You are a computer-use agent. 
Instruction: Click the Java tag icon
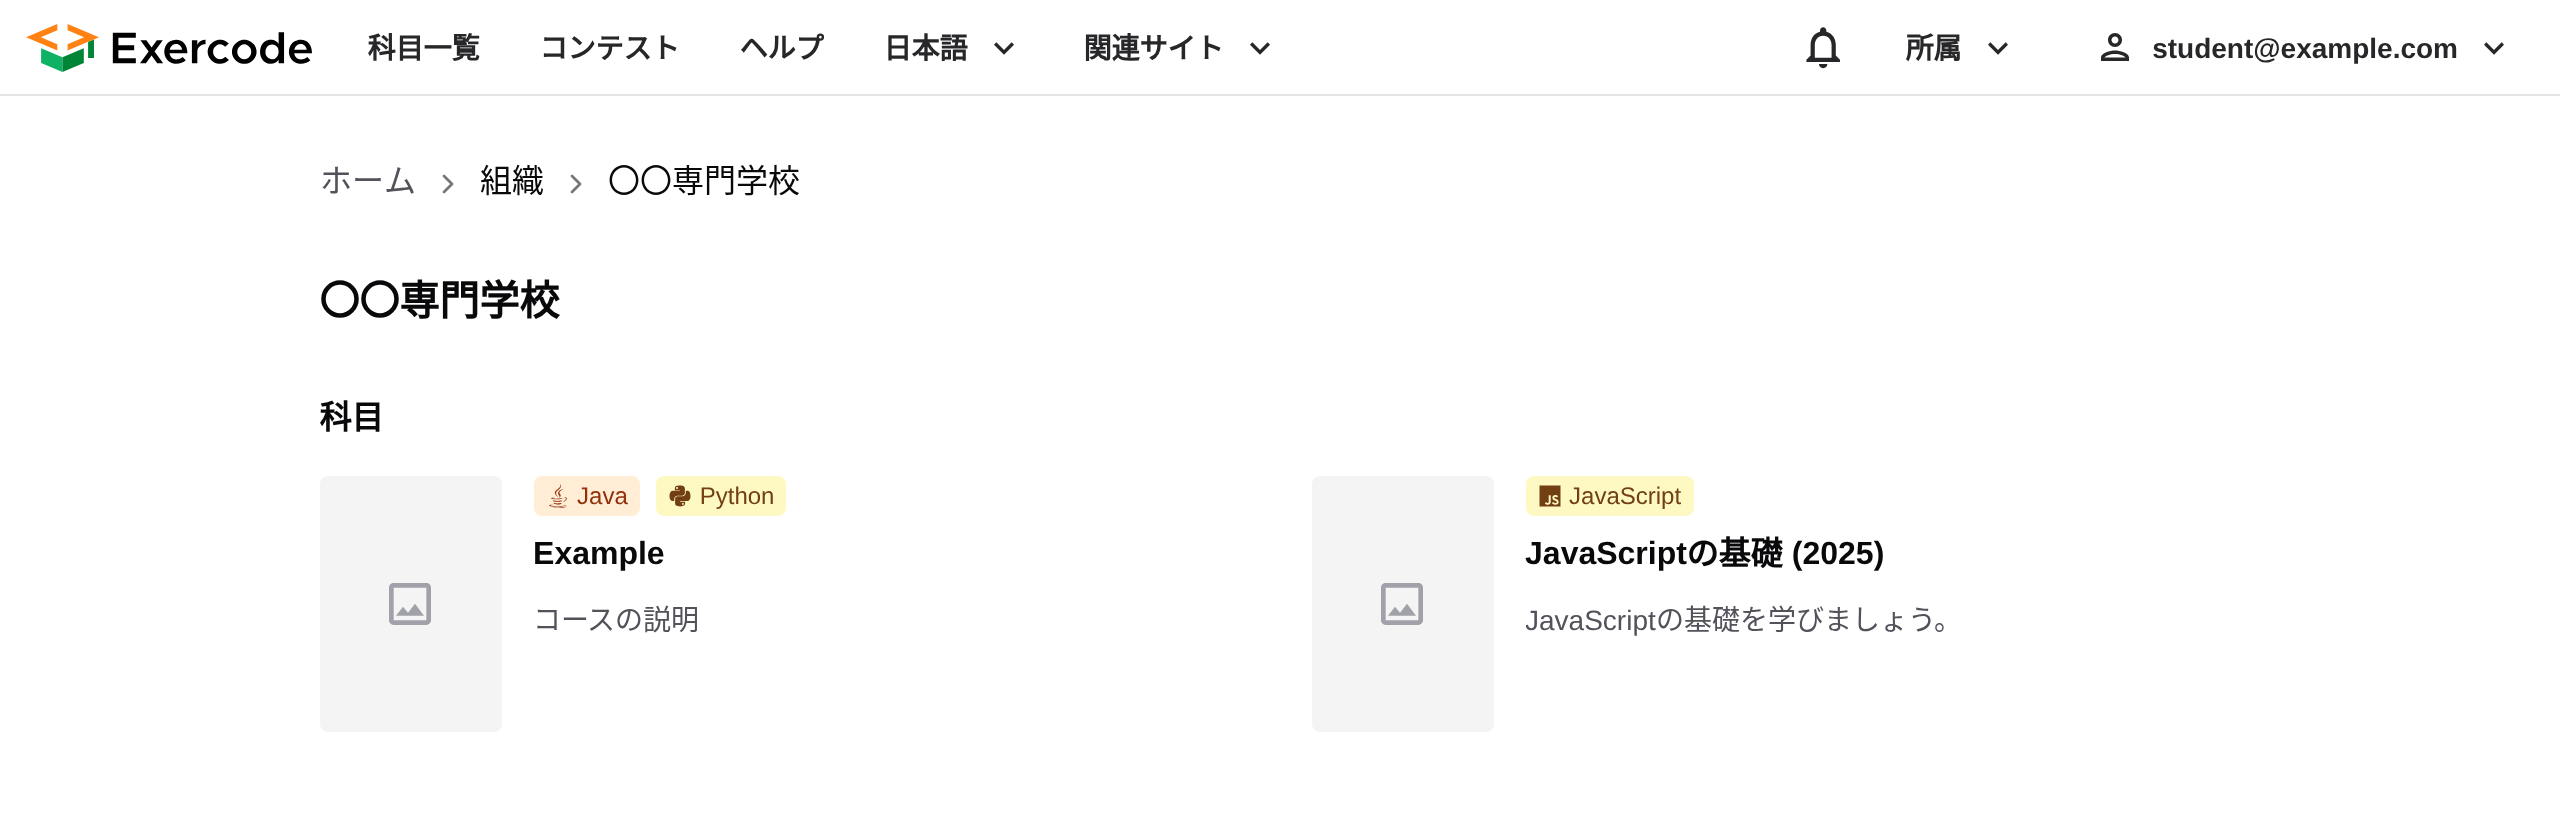[x=558, y=496]
